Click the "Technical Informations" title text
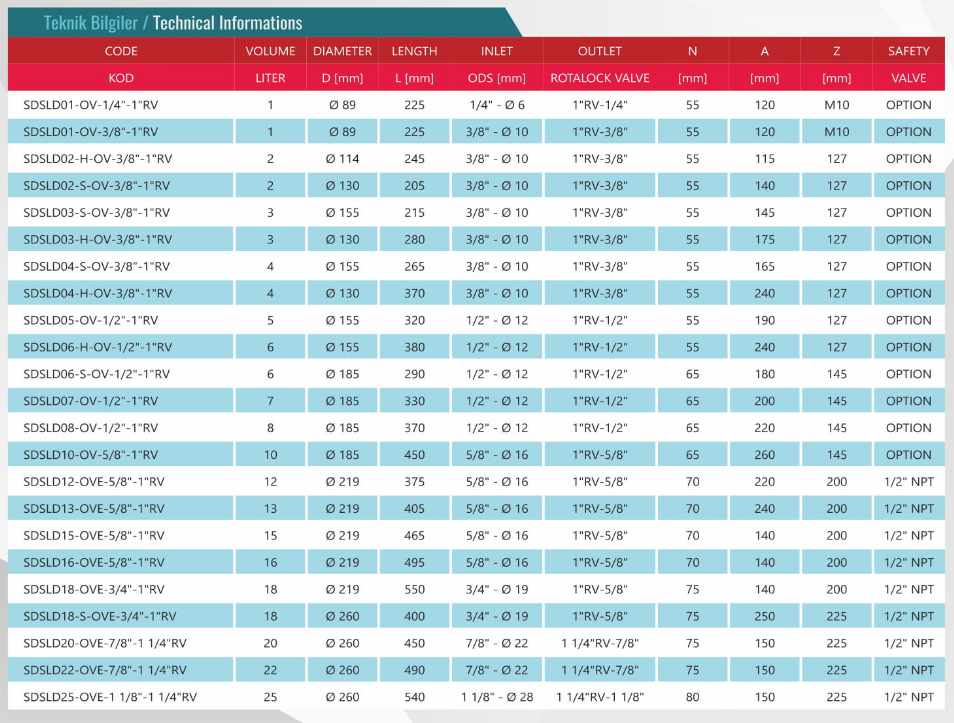 click(228, 23)
